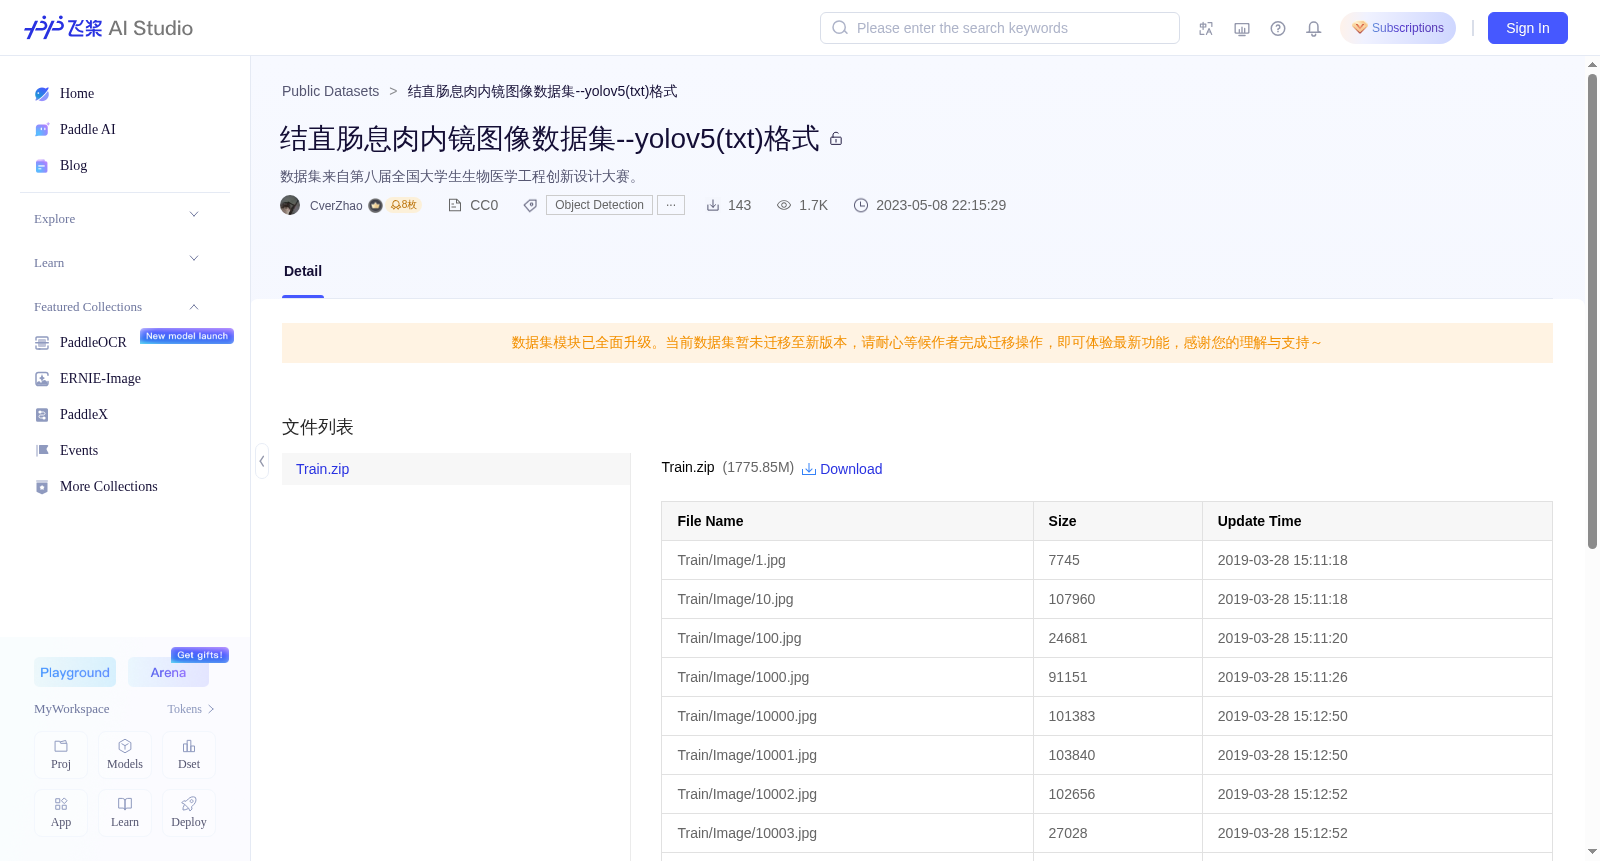Click the download count icon
Screen dimensions: 1600x861
(x=713, y=205)
